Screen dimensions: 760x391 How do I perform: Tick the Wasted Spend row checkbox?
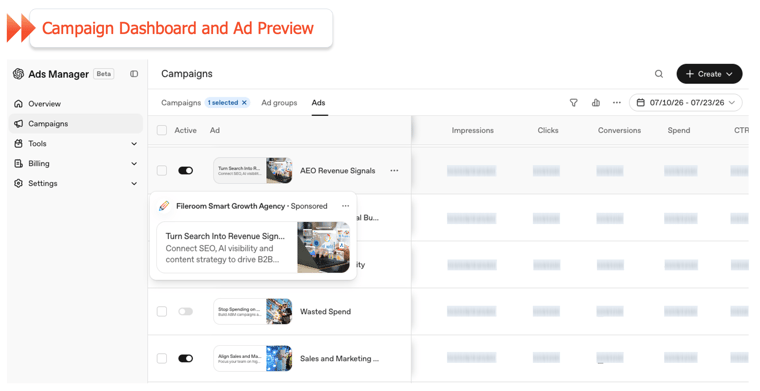[162, 312]
